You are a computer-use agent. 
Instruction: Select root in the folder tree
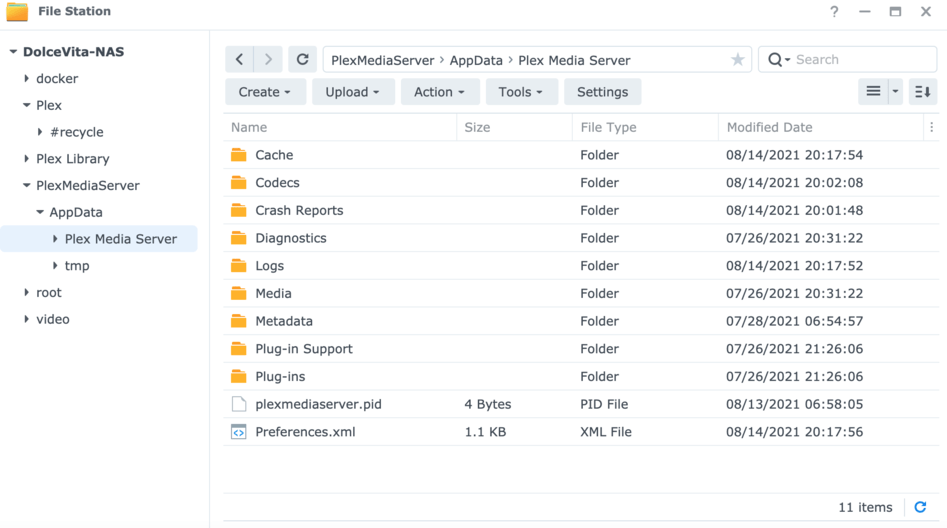[48, 292]
